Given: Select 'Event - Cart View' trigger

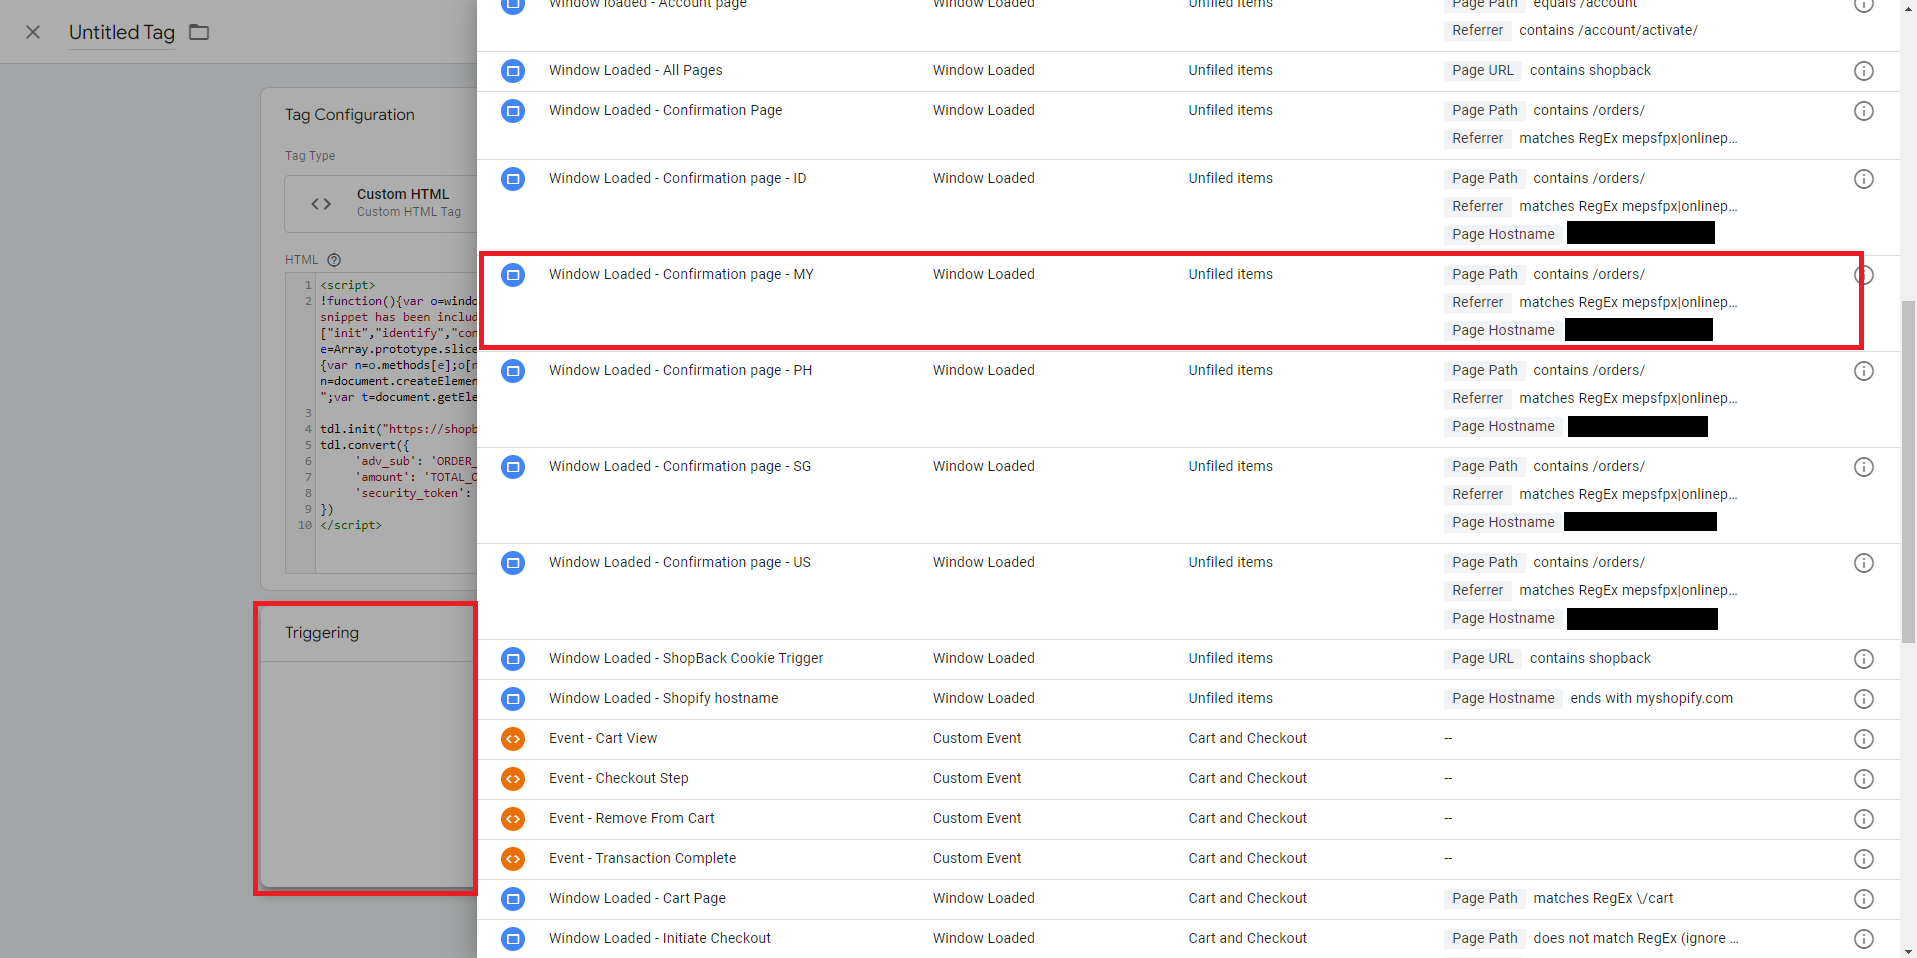Looking at the screenshot, I should pos(1188,739).
